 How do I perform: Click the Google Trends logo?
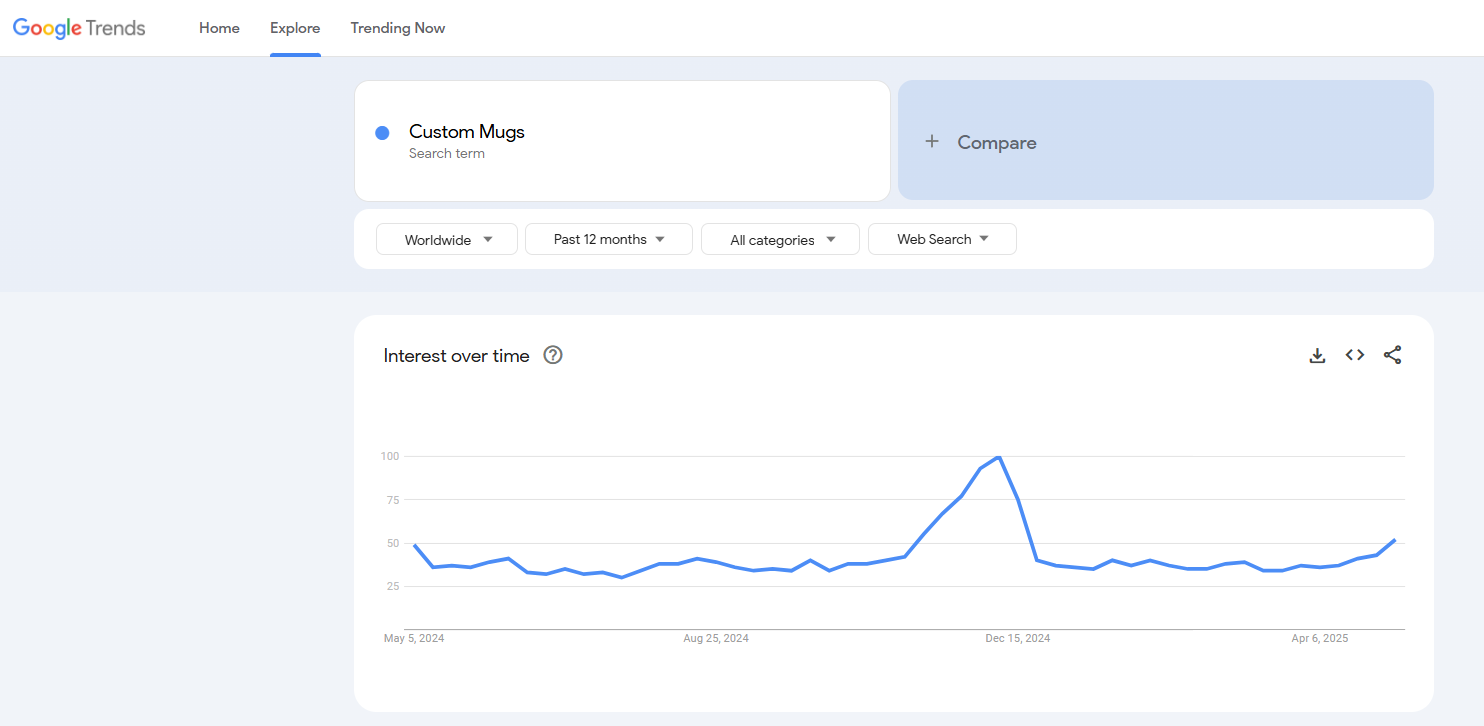click(79, 28)
